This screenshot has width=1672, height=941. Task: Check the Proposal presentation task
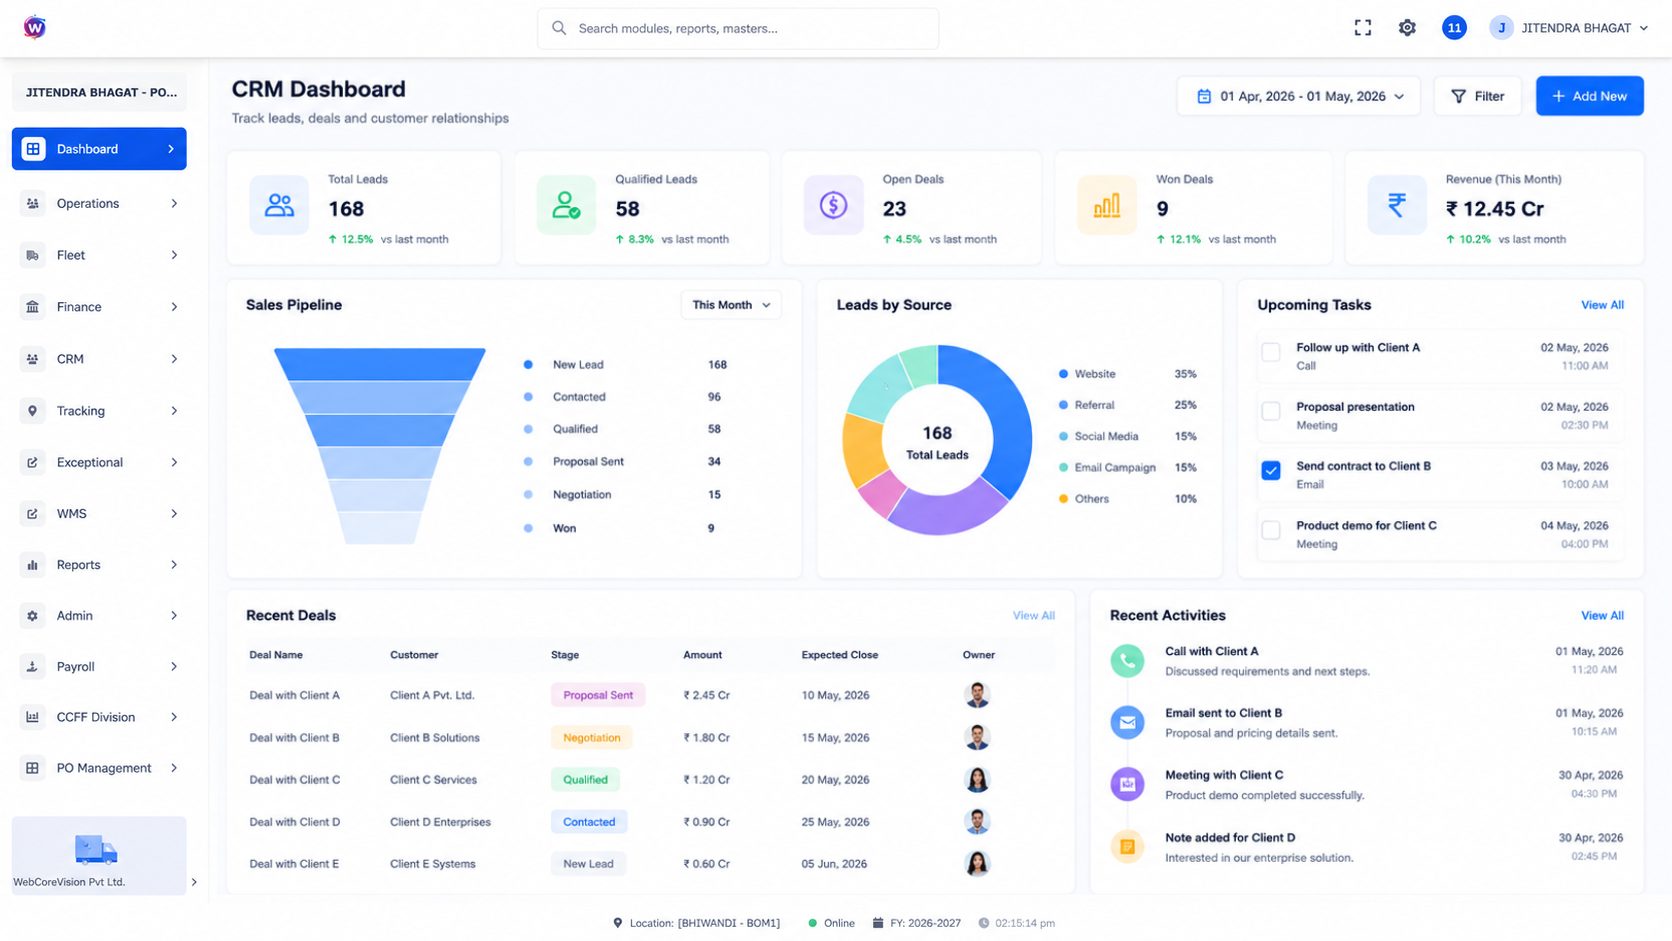pos(1271,411)
